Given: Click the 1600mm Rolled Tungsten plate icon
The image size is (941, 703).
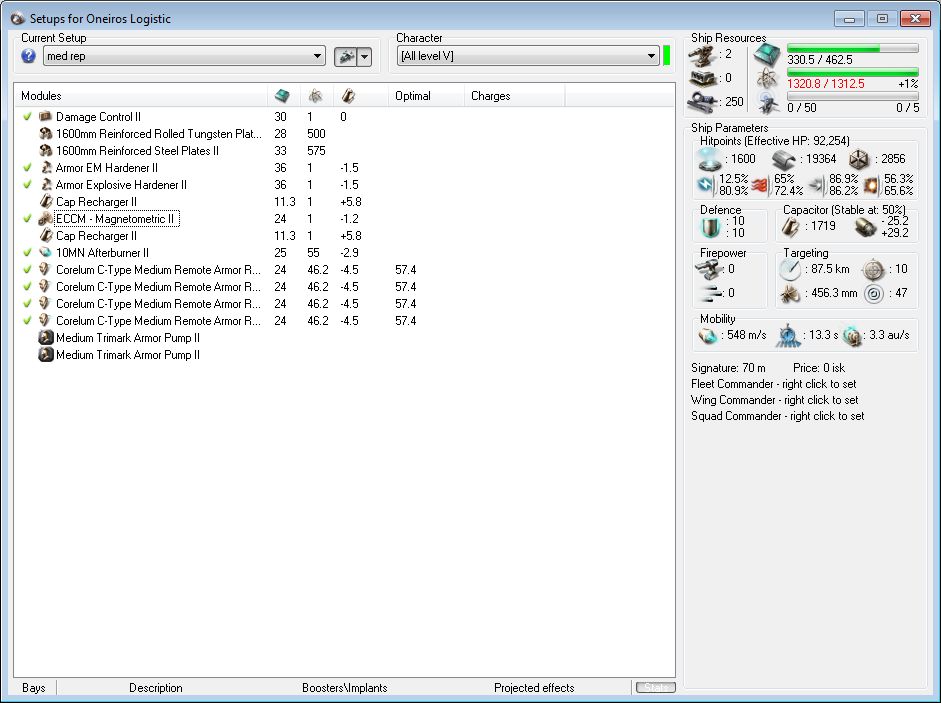Looking at the screenshot, I should 46,133.
